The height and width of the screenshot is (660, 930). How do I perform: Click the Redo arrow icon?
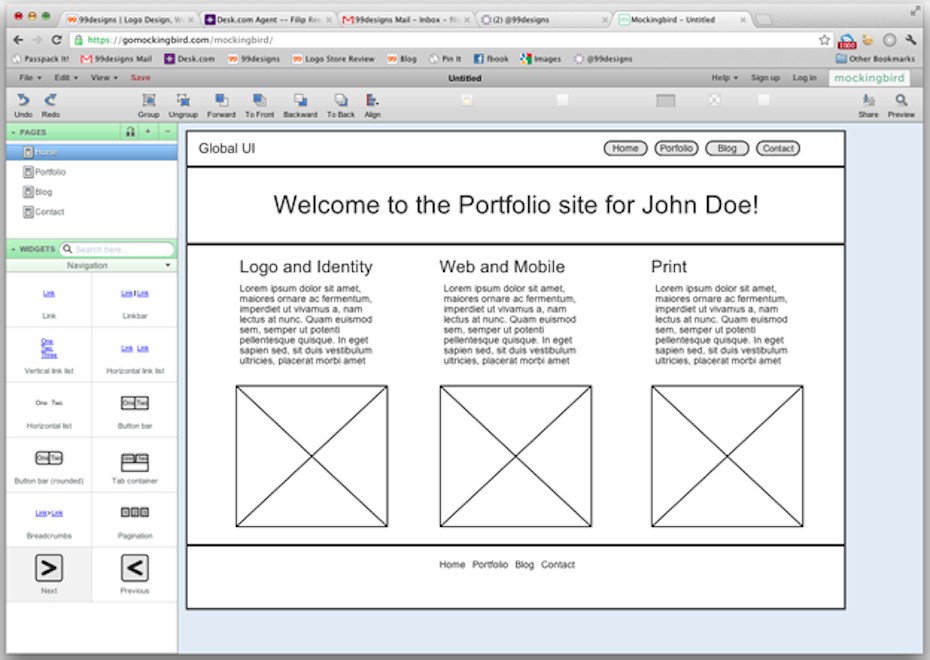pos(50,100)
